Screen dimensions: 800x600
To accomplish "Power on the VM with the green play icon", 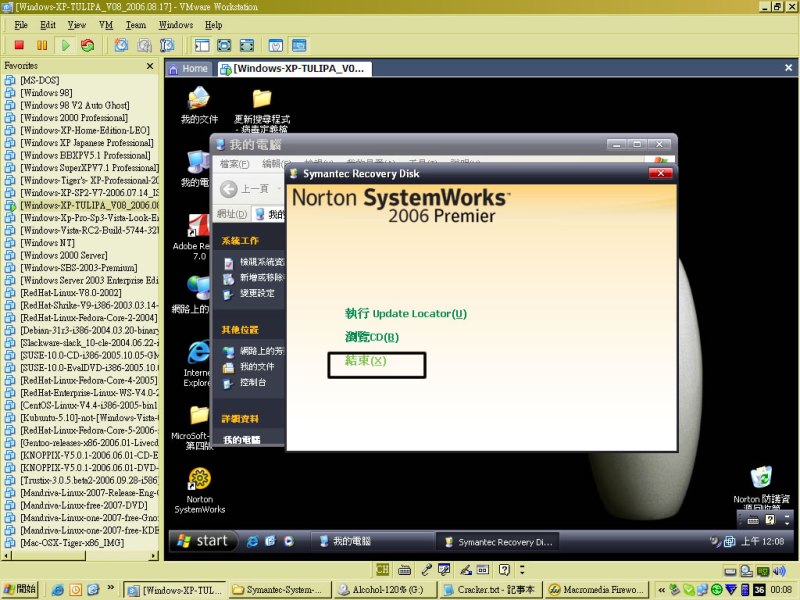I will point(65,45).
